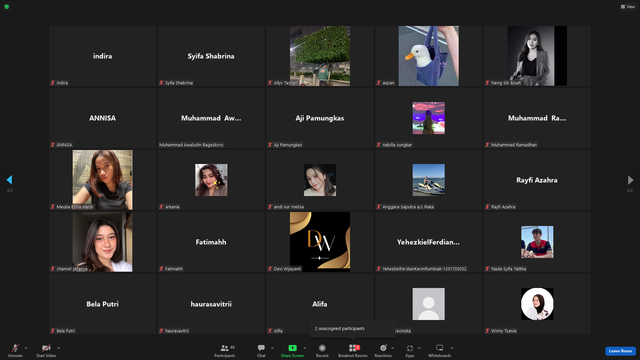This screenshot has width=640, height=360.
Task: Go to next gallery page arrow
Action: click(x=630, y=180)
